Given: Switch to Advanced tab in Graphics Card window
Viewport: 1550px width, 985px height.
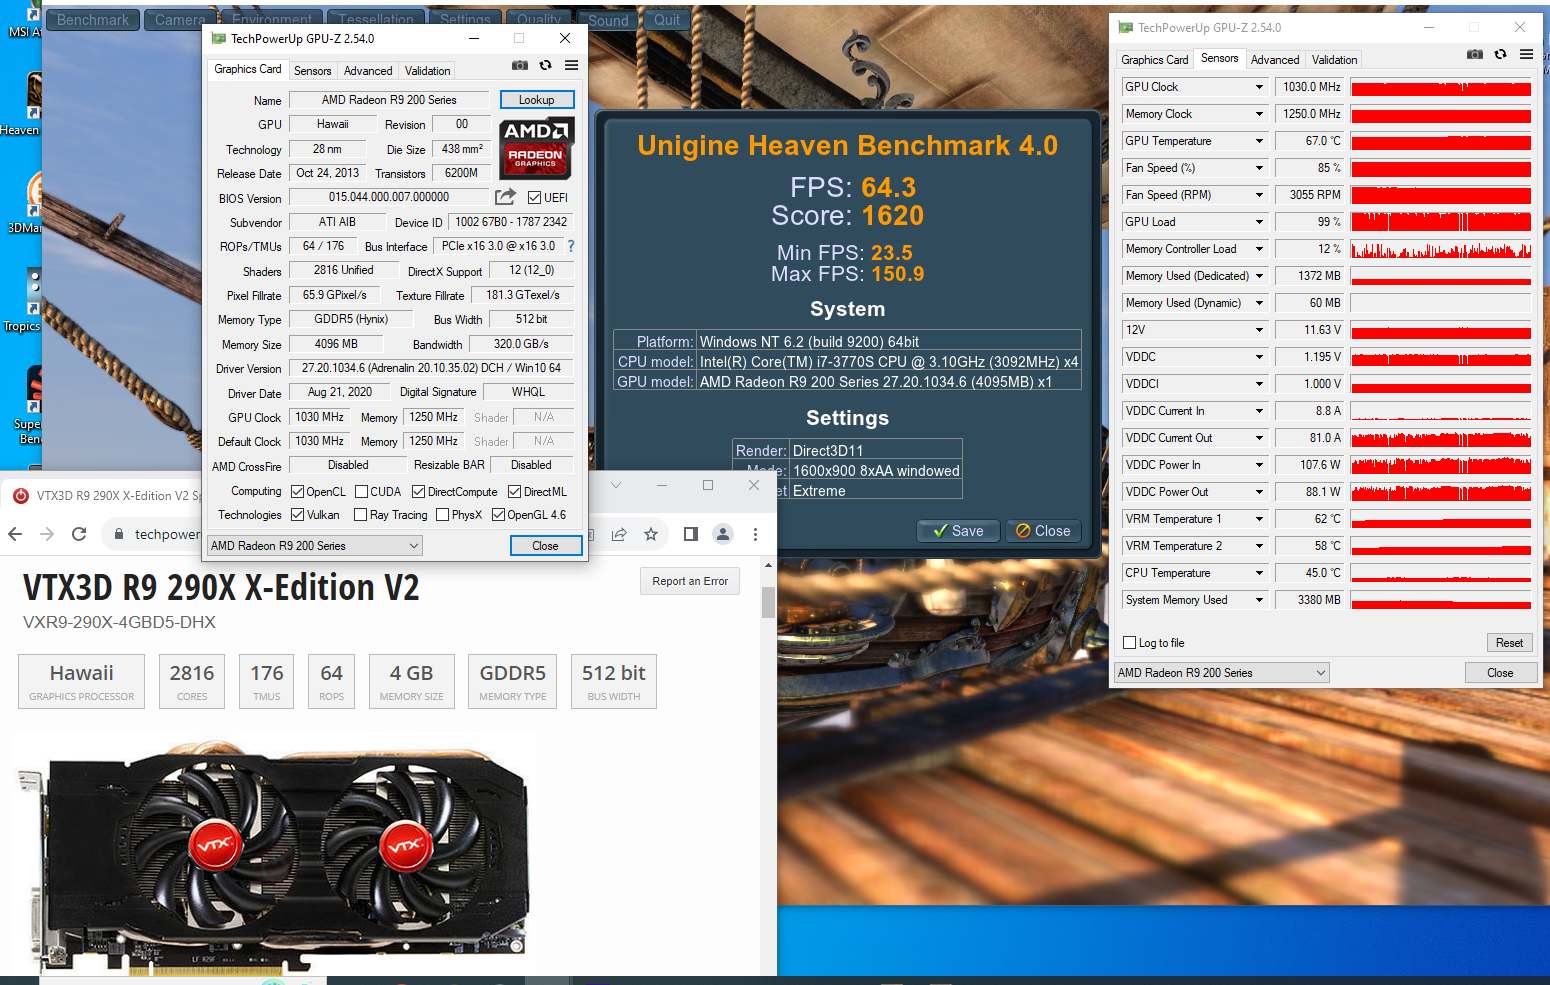Looking at the screenshot, I should pyautogui.click(x=368, y=71).
